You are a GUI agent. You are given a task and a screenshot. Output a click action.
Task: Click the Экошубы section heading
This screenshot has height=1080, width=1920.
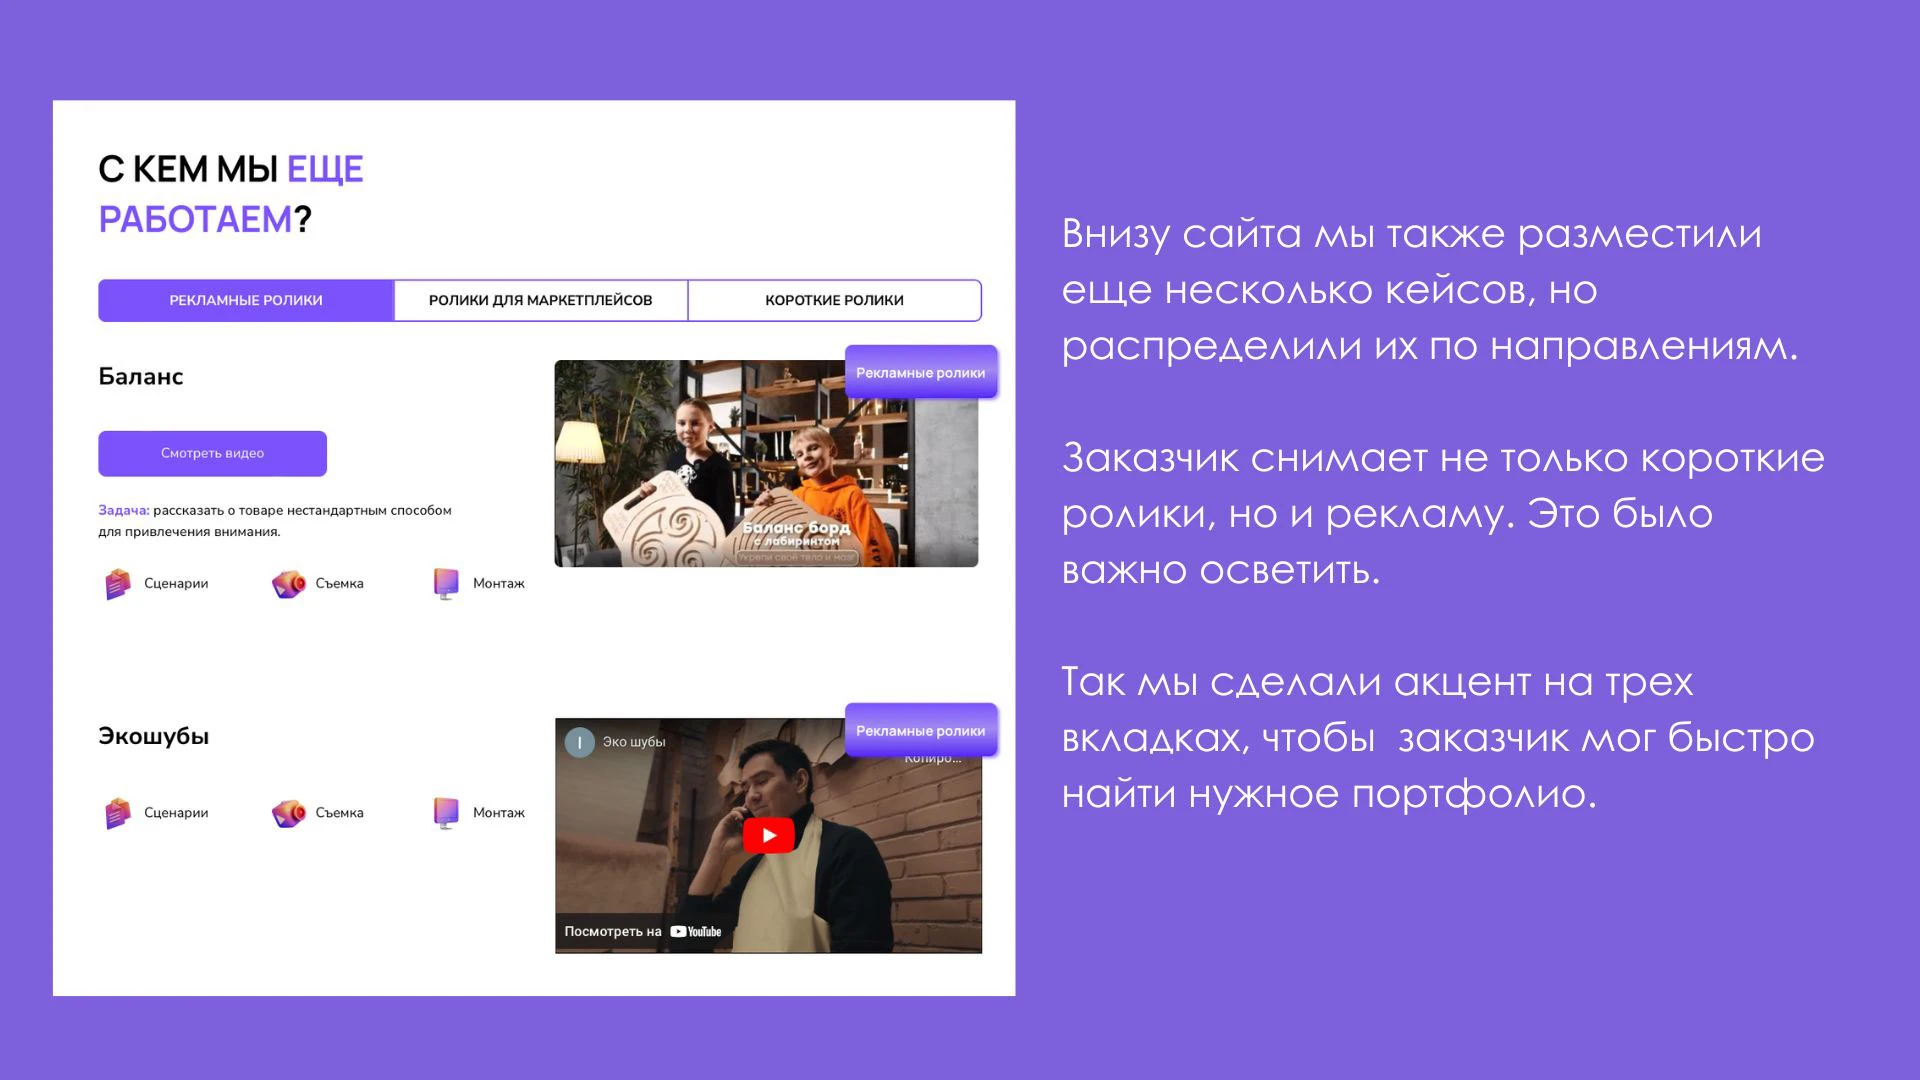pyautogui.click(x=153, y=735)
